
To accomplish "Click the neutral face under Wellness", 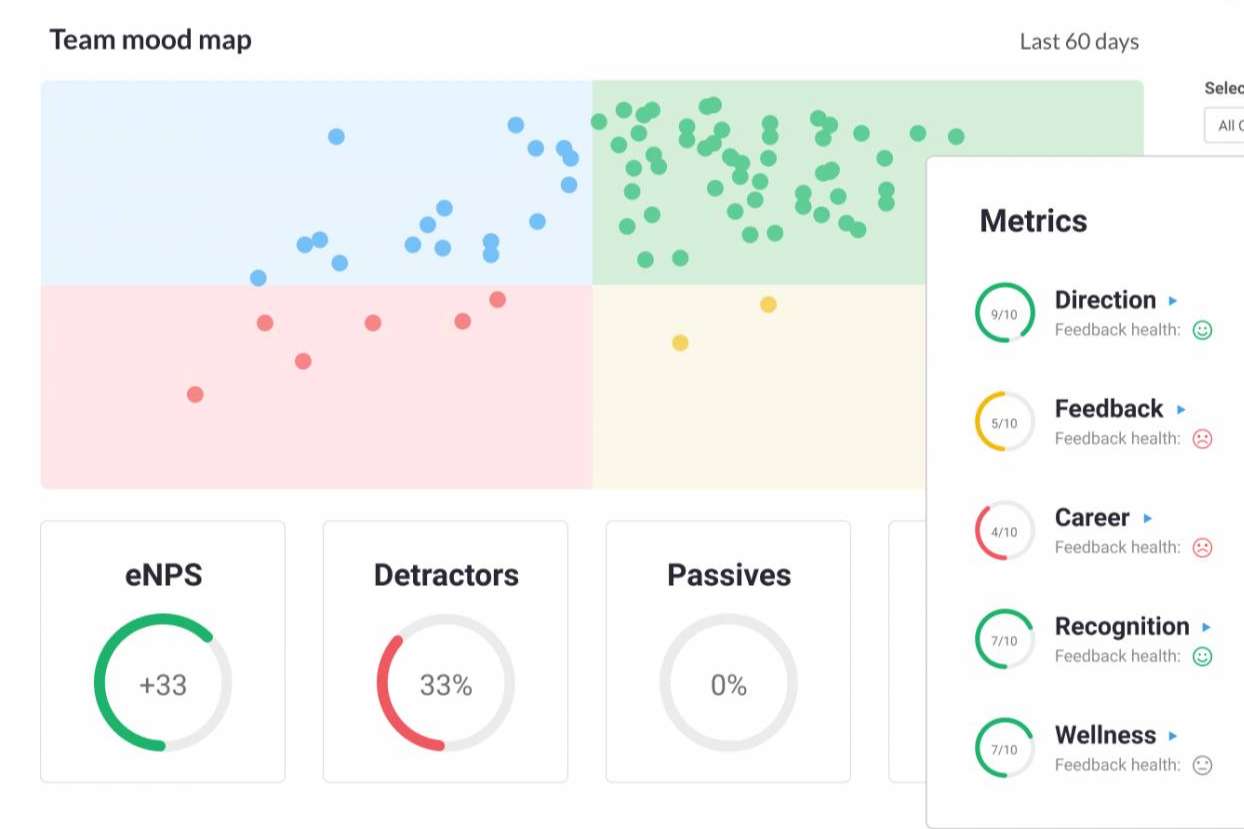I will pos(1202,766).
